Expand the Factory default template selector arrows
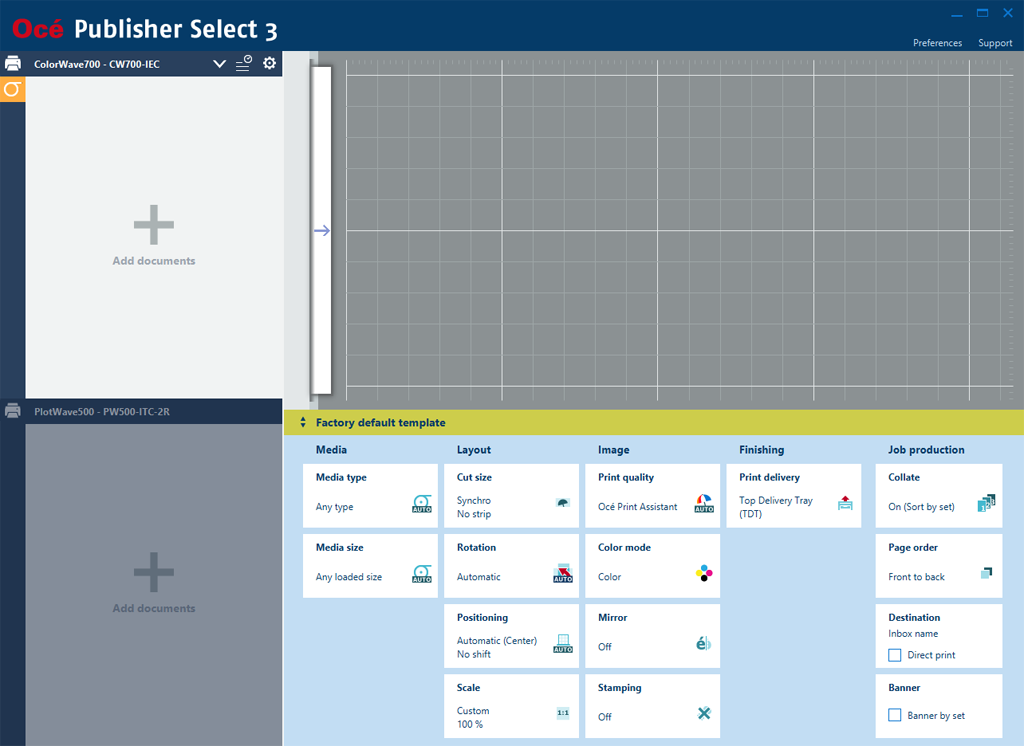This screenshot has height=746, width=1024. (303, 423)
